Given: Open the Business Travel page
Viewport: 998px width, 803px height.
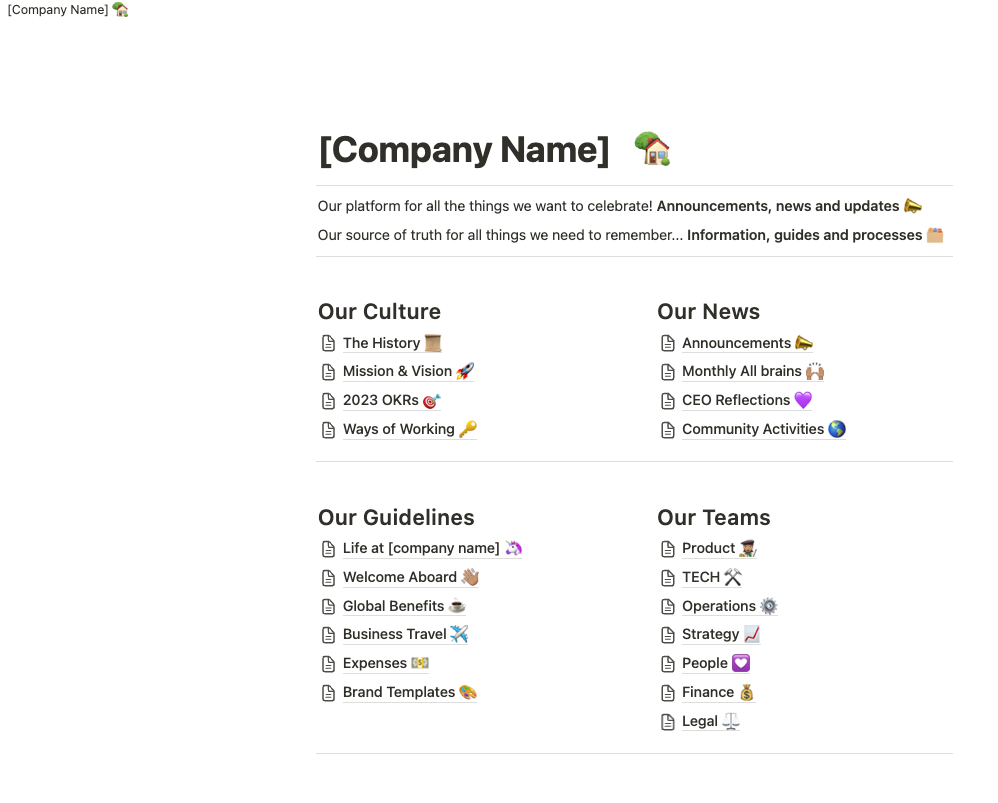Looking at the screenshot, I should point(394,634).
